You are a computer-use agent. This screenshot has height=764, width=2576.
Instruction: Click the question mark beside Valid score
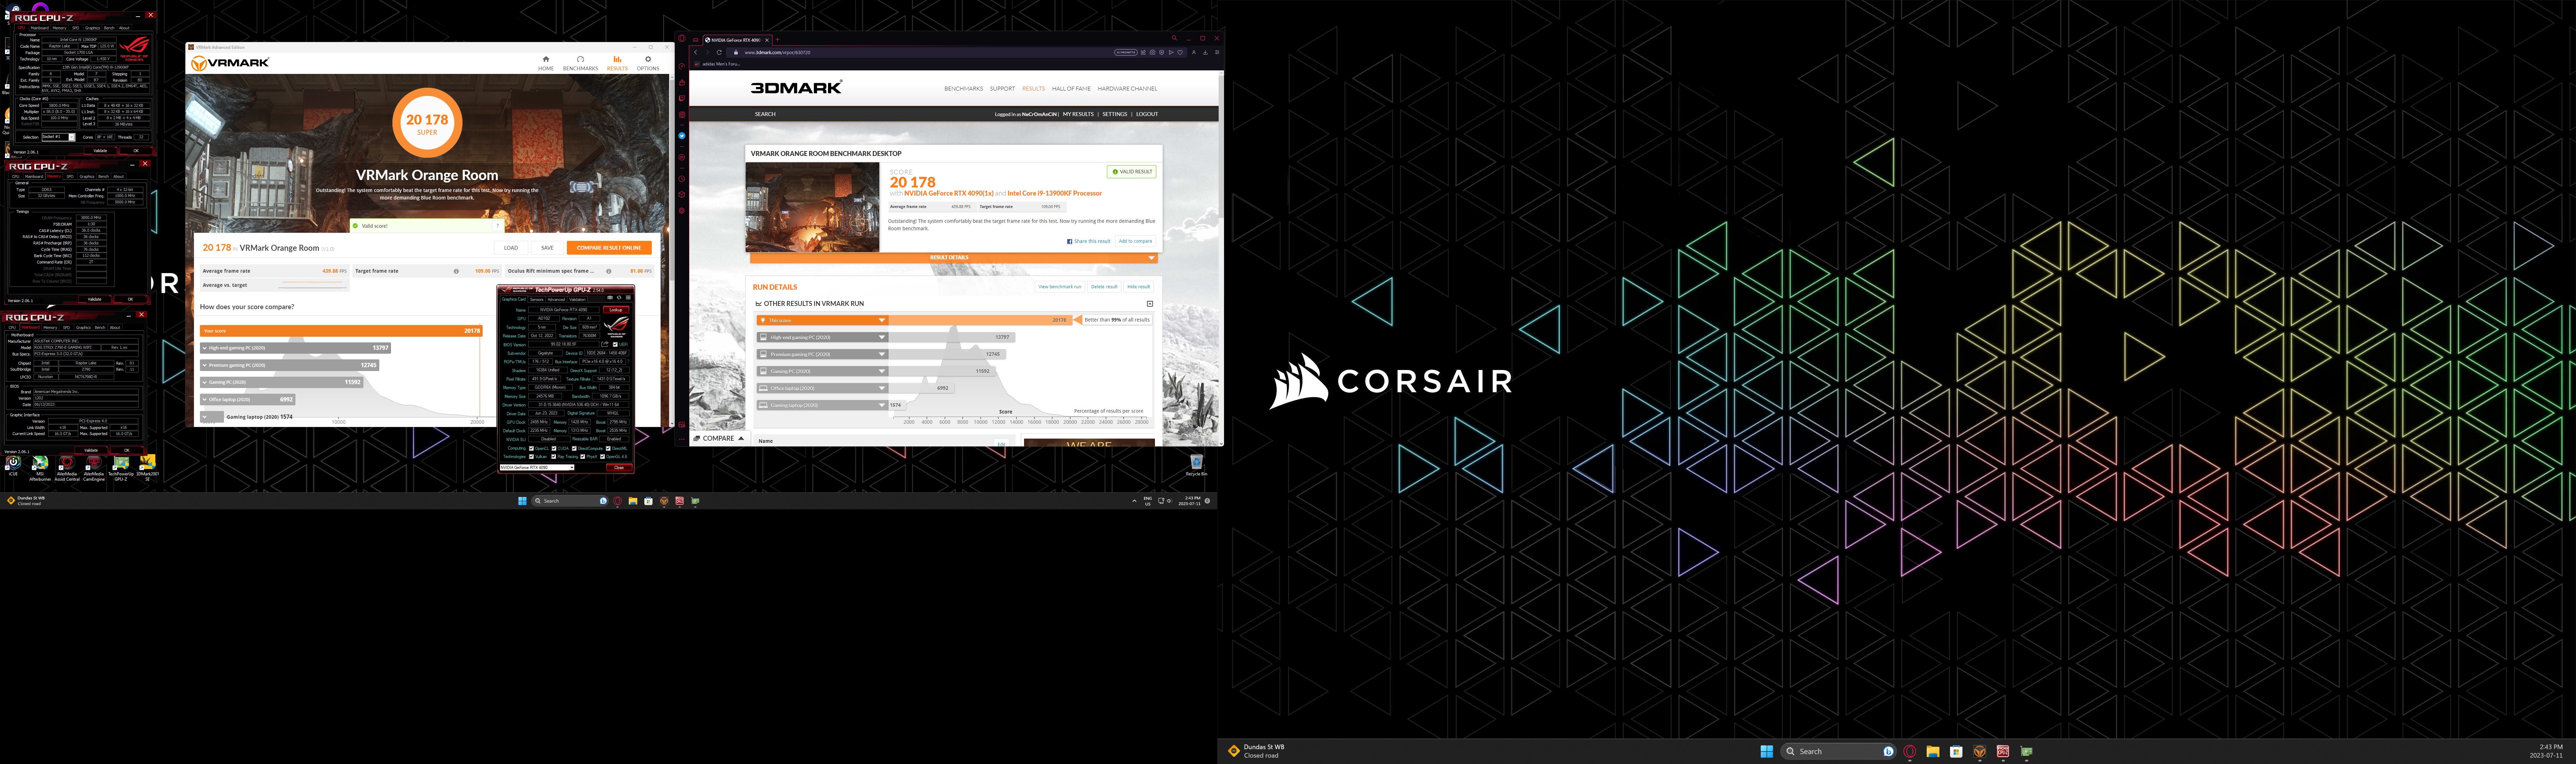[x=497, y=226]
